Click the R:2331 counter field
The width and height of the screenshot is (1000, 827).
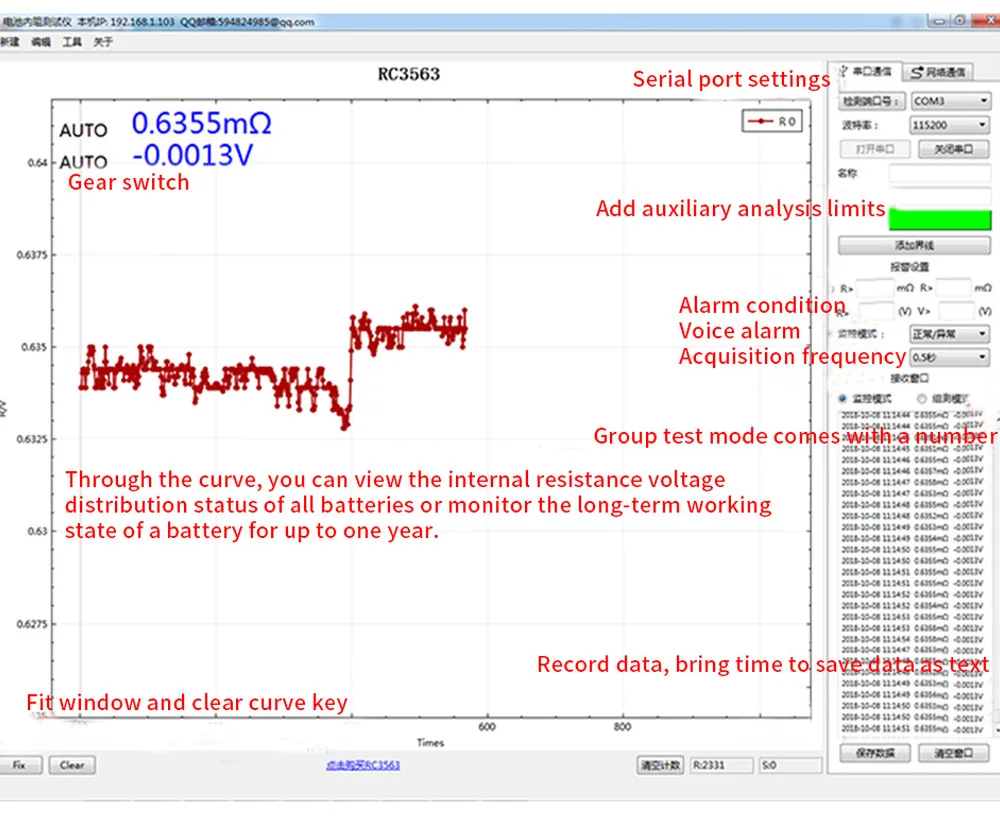pyautogui.click(x=721, y=765)
